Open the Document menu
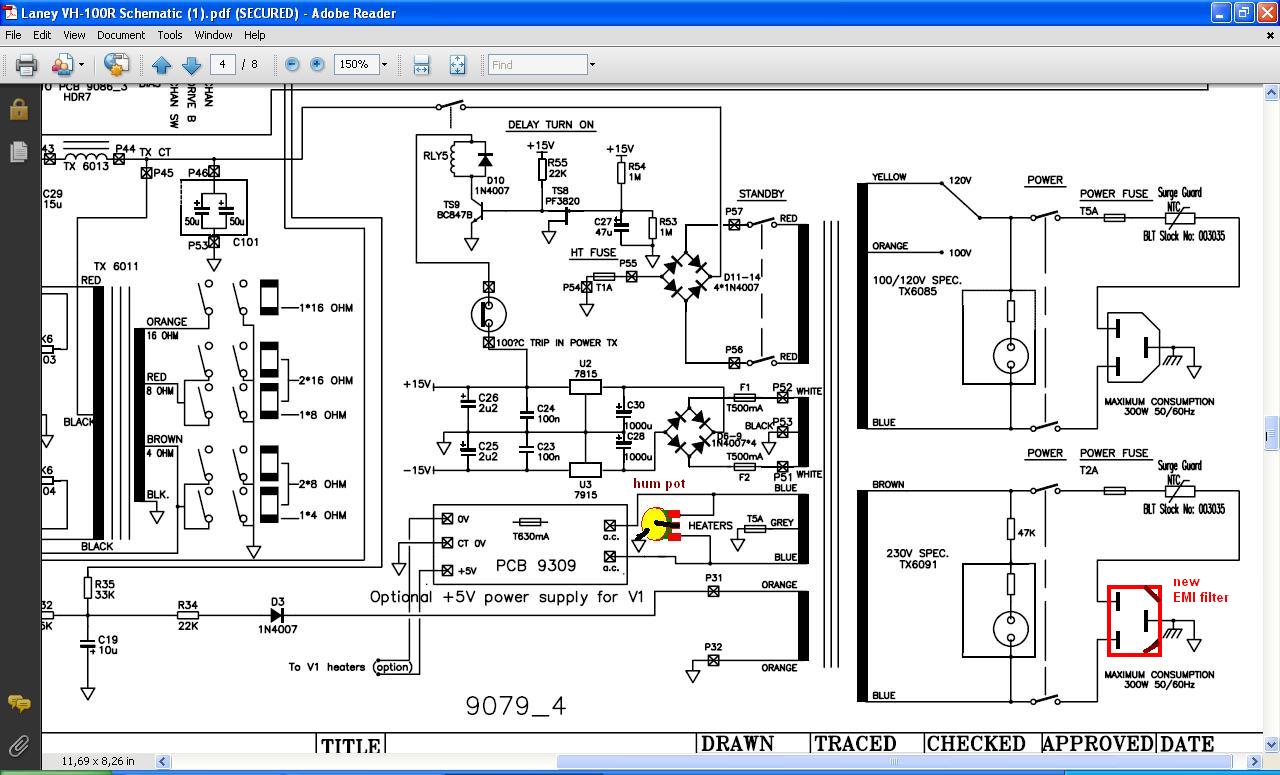The image size is (1280, 775). pos(121,35)
